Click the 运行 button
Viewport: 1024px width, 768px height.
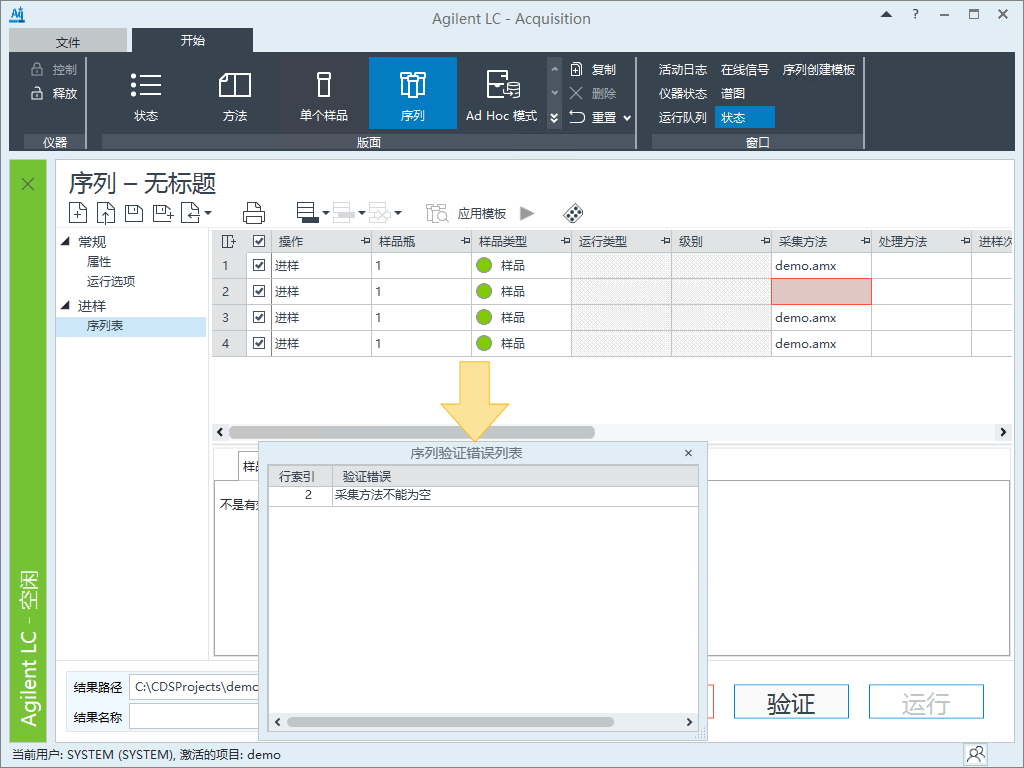(926, 702)
